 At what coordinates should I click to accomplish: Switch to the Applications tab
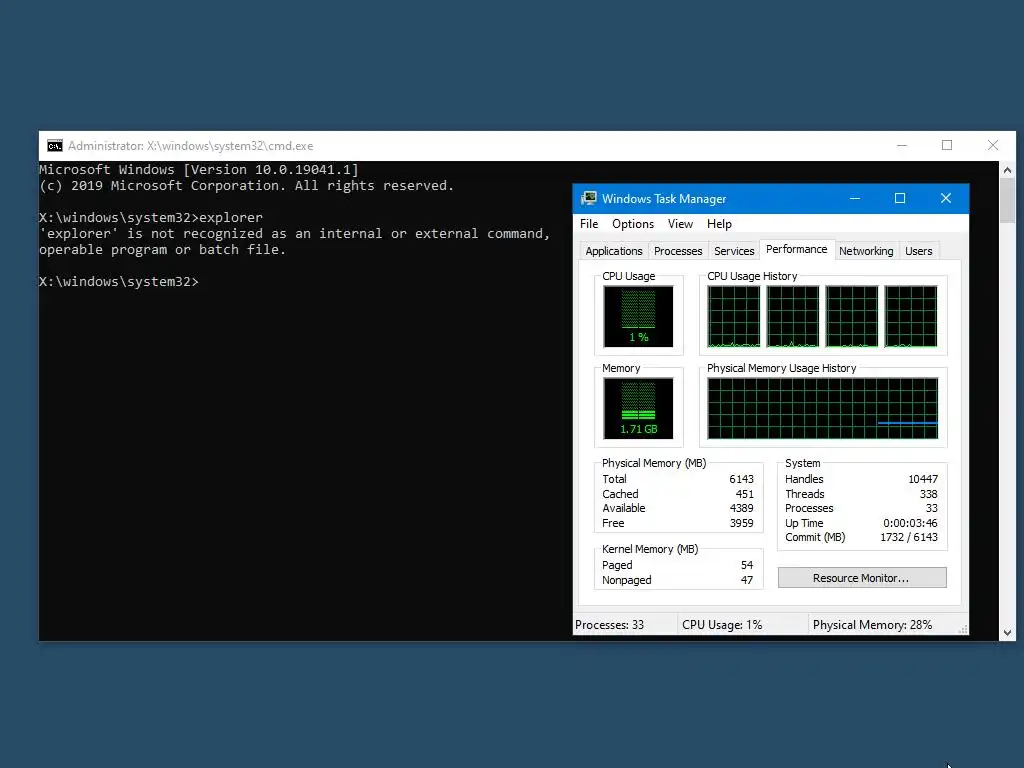tap(614, 251)
